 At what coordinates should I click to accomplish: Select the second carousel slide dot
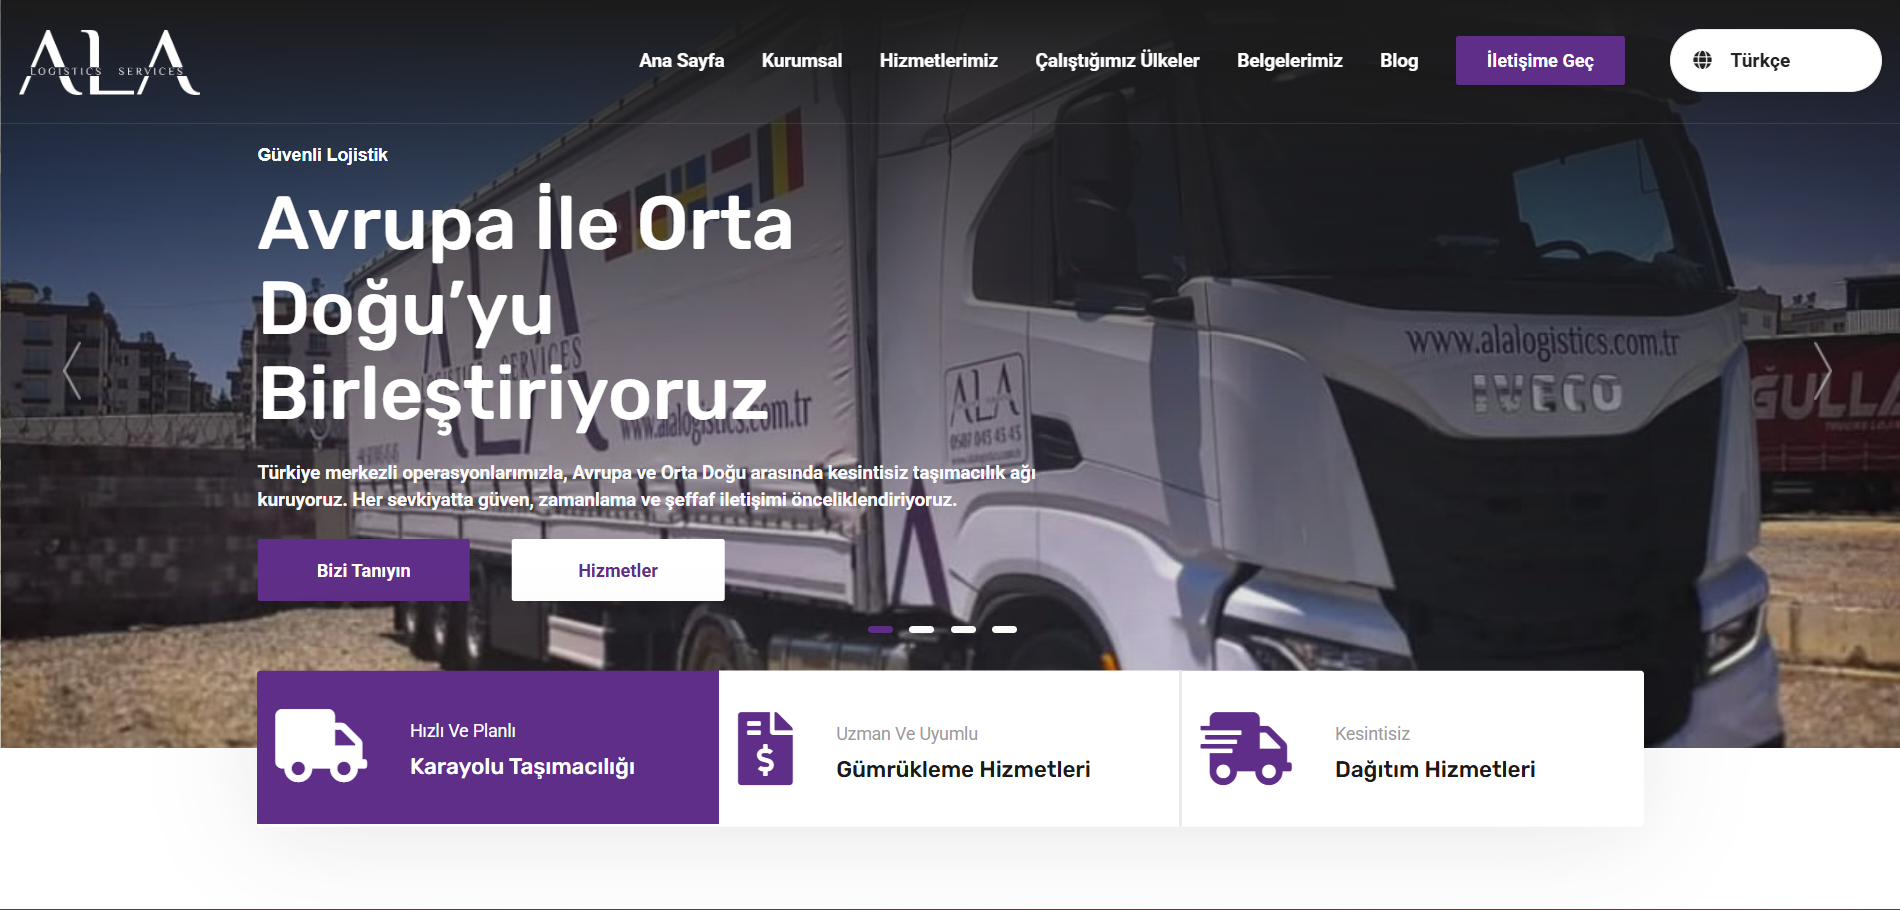pyautogui.click(x=922, y=630)
